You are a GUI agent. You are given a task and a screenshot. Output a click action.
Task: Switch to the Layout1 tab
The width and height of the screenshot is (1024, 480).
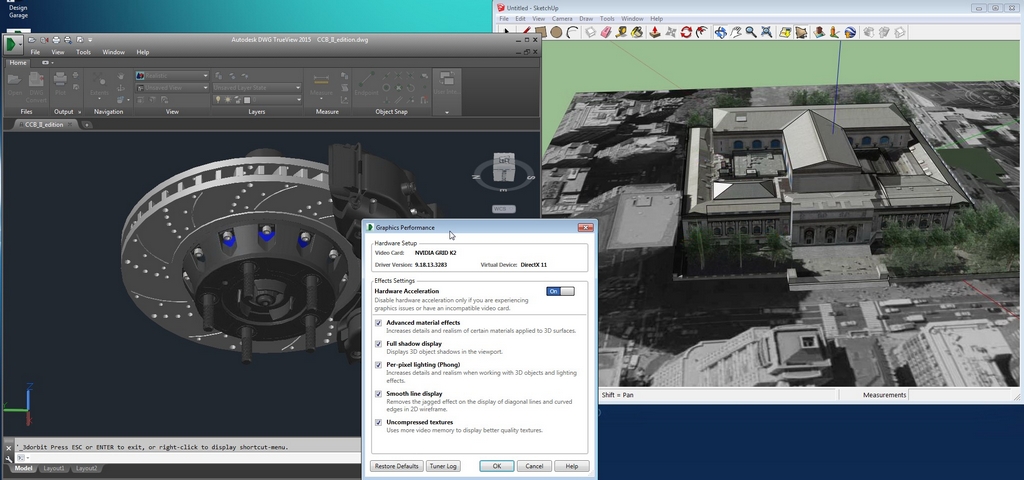pos(54,468)
